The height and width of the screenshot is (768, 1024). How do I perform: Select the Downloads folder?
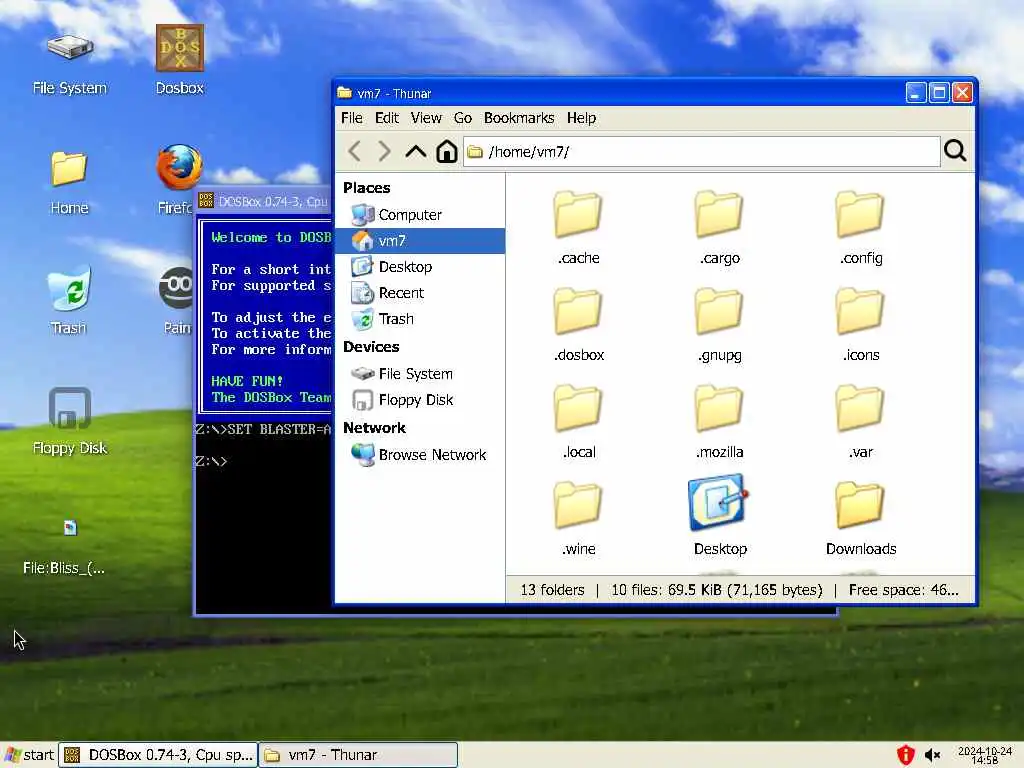click(x=861, y=519)
